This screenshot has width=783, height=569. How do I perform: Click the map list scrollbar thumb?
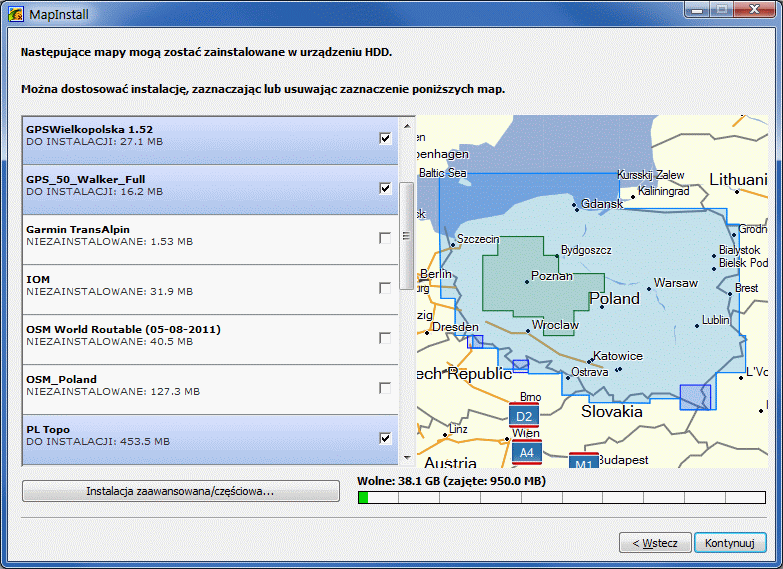coord(406,236)
